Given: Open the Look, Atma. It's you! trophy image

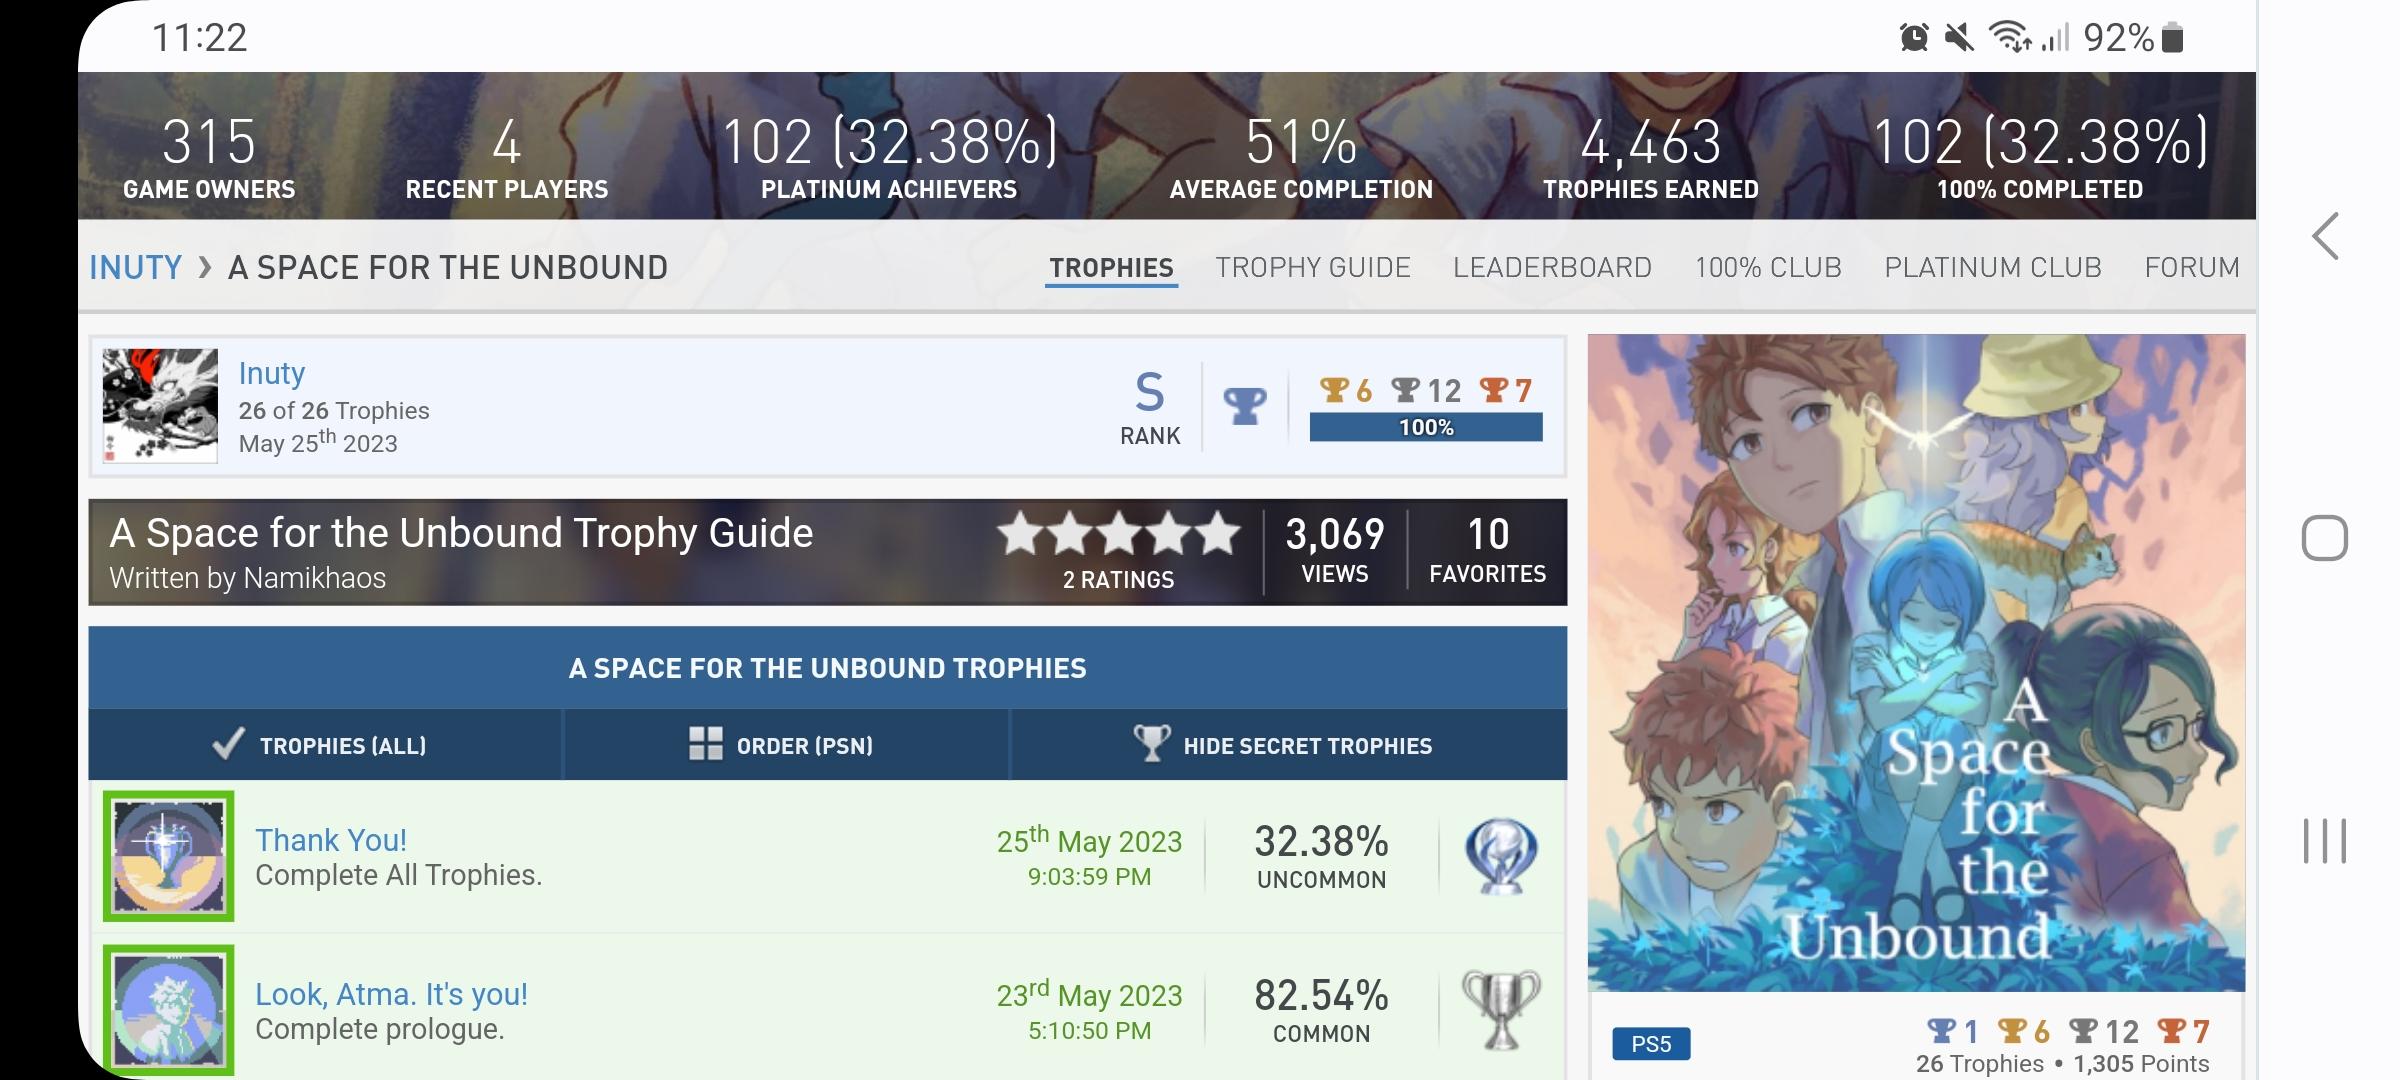Looking at the screenshot, I should click(168, 1010).
